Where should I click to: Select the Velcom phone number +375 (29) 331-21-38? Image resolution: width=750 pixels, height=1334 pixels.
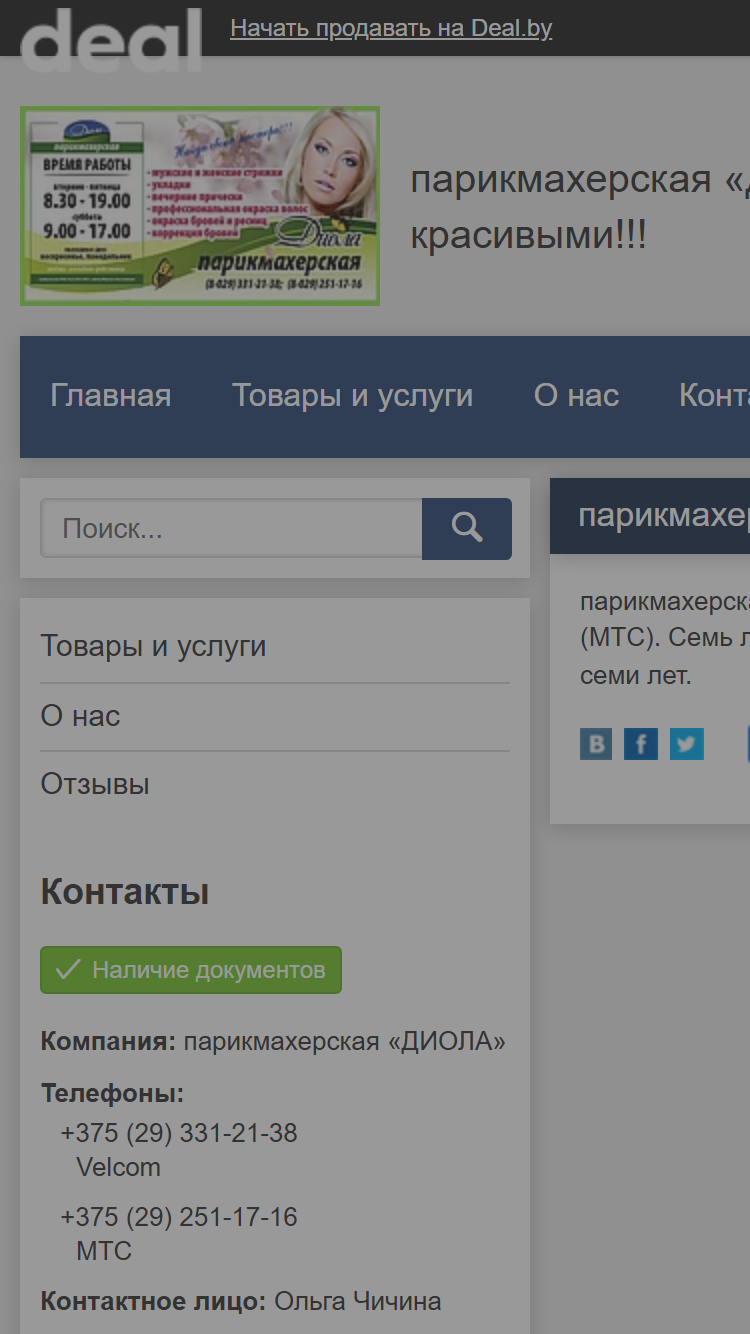(179, 1134)
